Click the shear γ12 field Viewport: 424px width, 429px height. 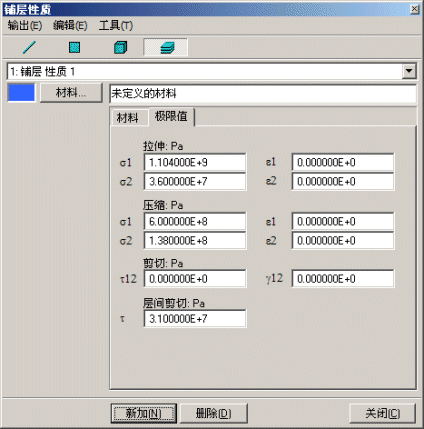click(343, 279)
